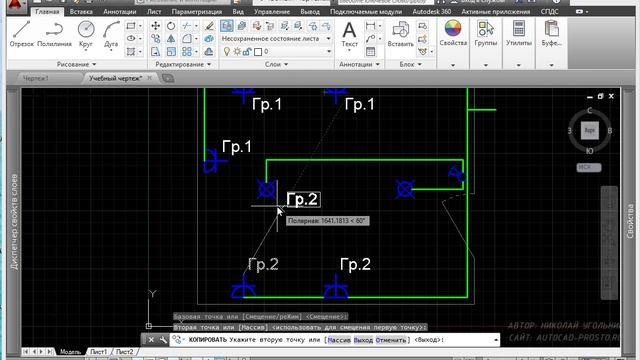This screenshot has height=360, width=640.
Task: Choose the Отменить command option
Action: click(x=391, y=340)
